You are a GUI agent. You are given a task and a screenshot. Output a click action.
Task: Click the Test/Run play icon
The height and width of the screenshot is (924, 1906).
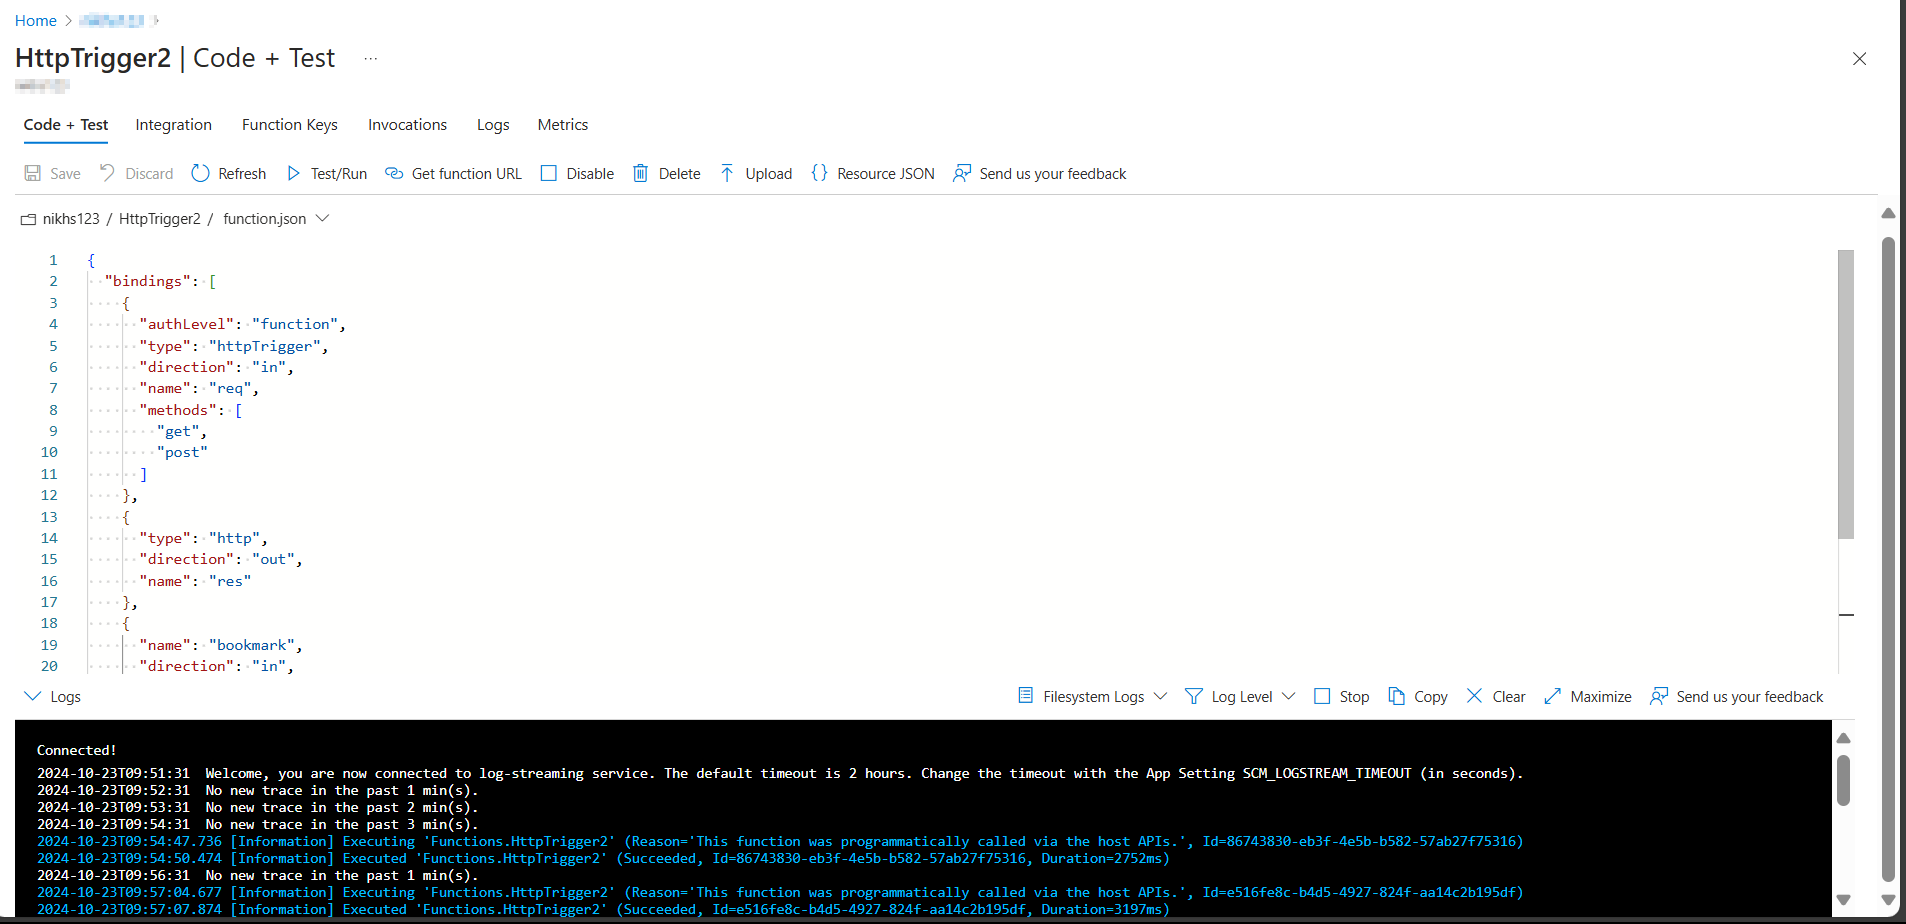(x=293, y=173)
